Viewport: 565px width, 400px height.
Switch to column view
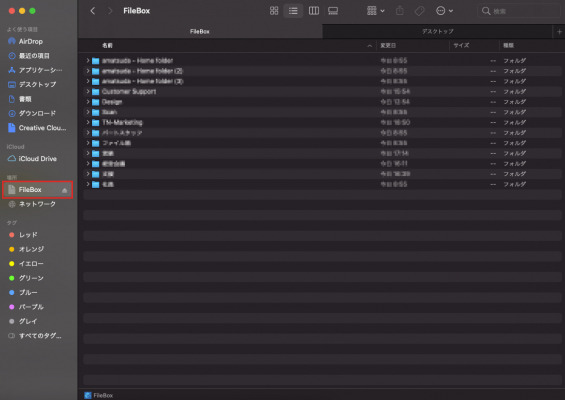tap(313, 11)
